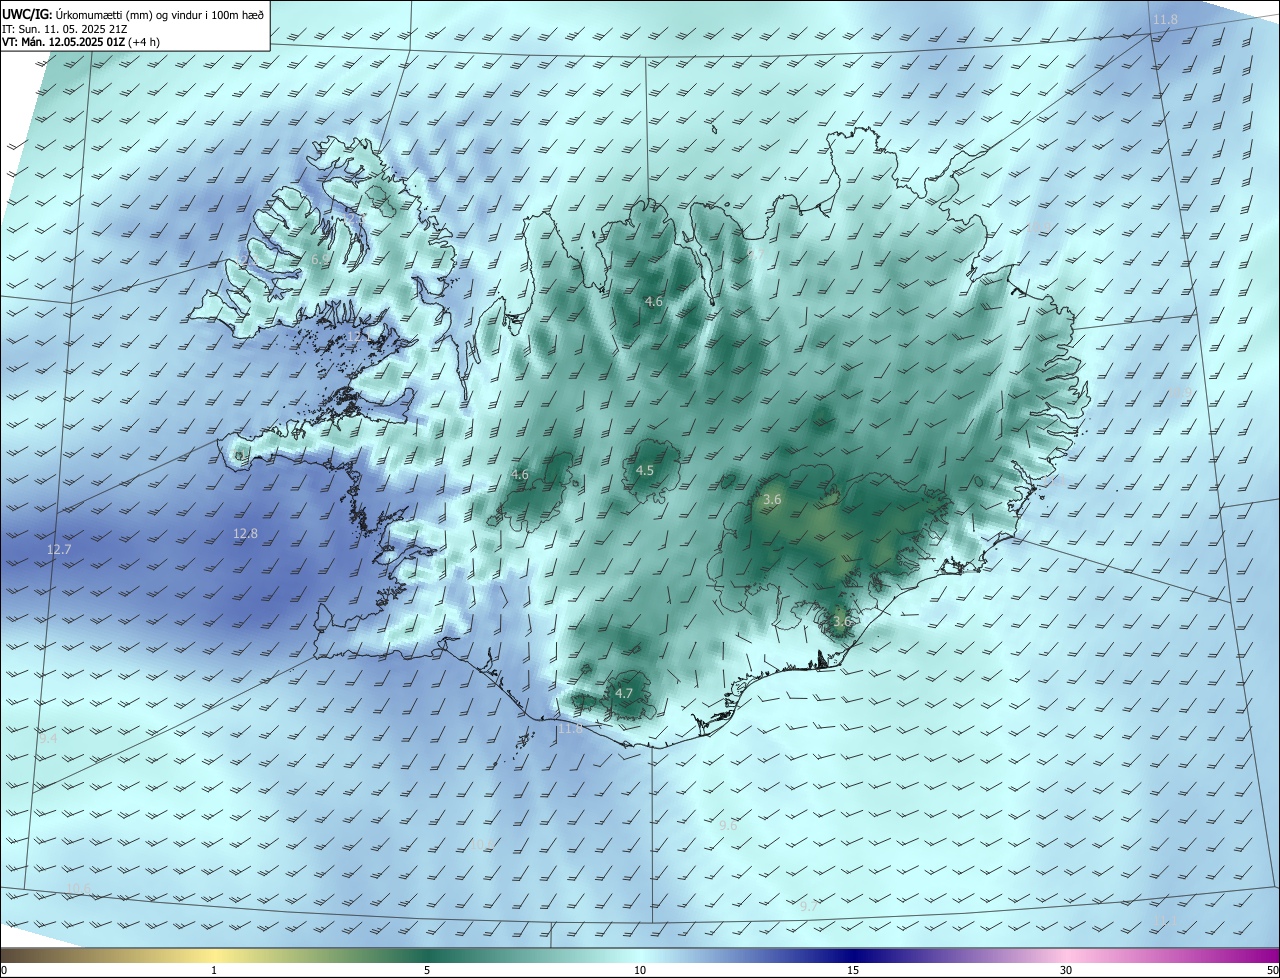Click the '(+4 h)' forecast offset text
This screenshot has width=1280, height=978.
146,43
